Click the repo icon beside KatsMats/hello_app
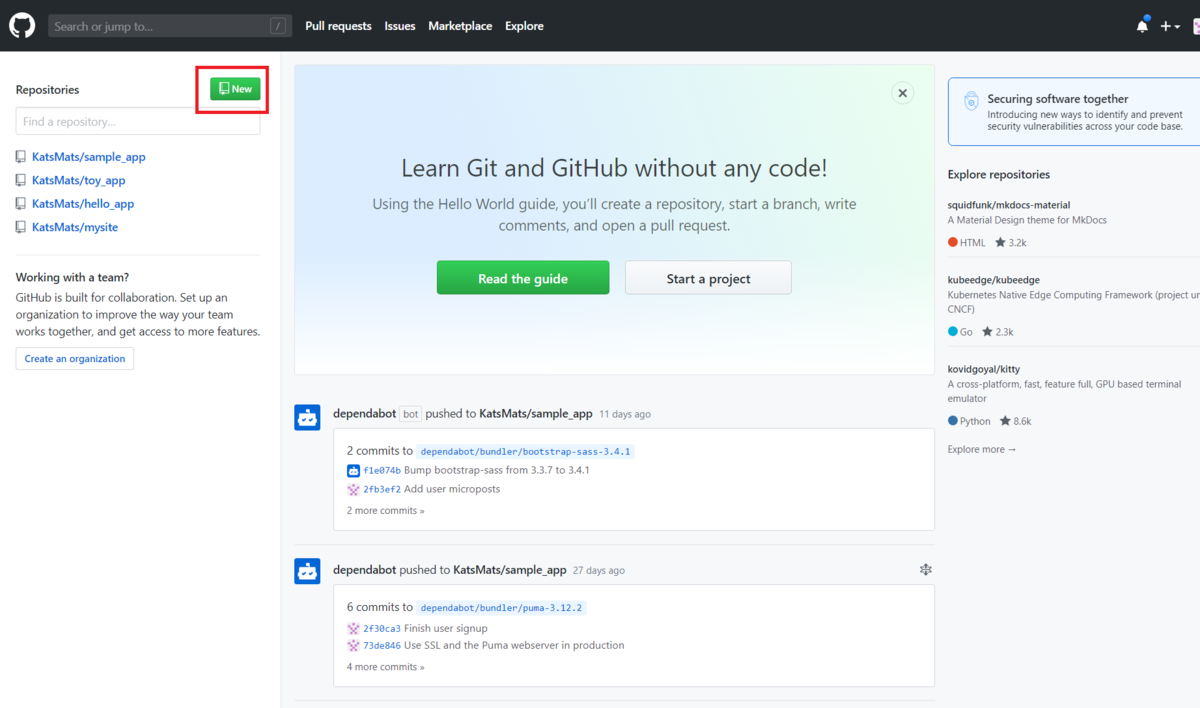 (21, 203)
